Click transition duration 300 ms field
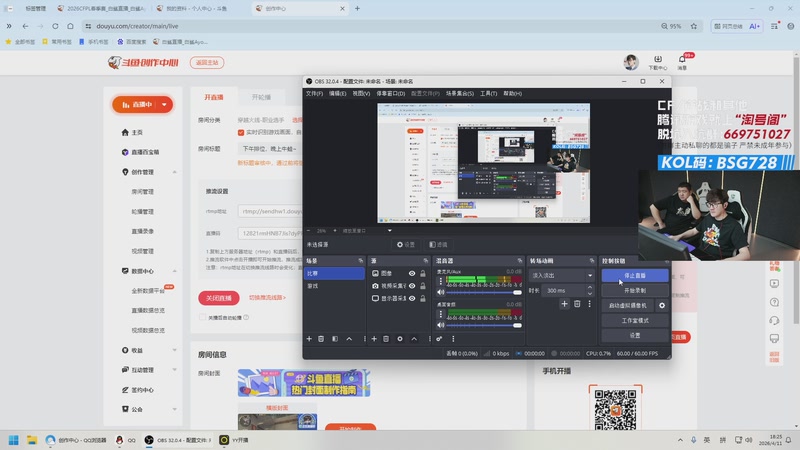This screenshot has height=450, width=800. tap(564, 290)
